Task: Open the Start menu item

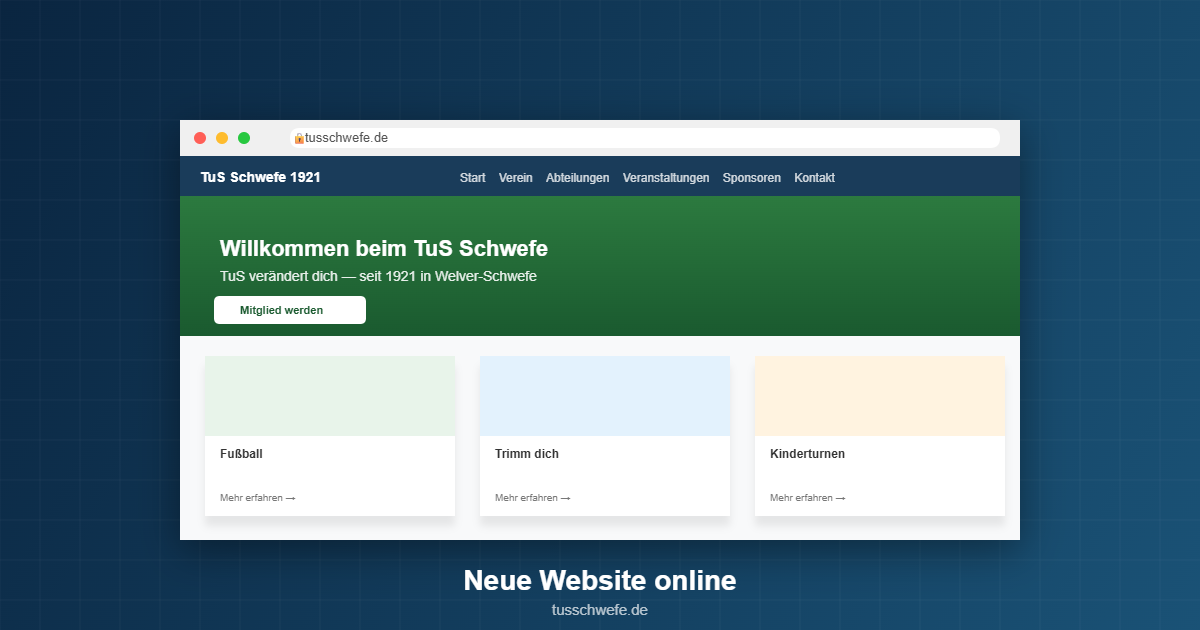Action: [x=473, y=178]
